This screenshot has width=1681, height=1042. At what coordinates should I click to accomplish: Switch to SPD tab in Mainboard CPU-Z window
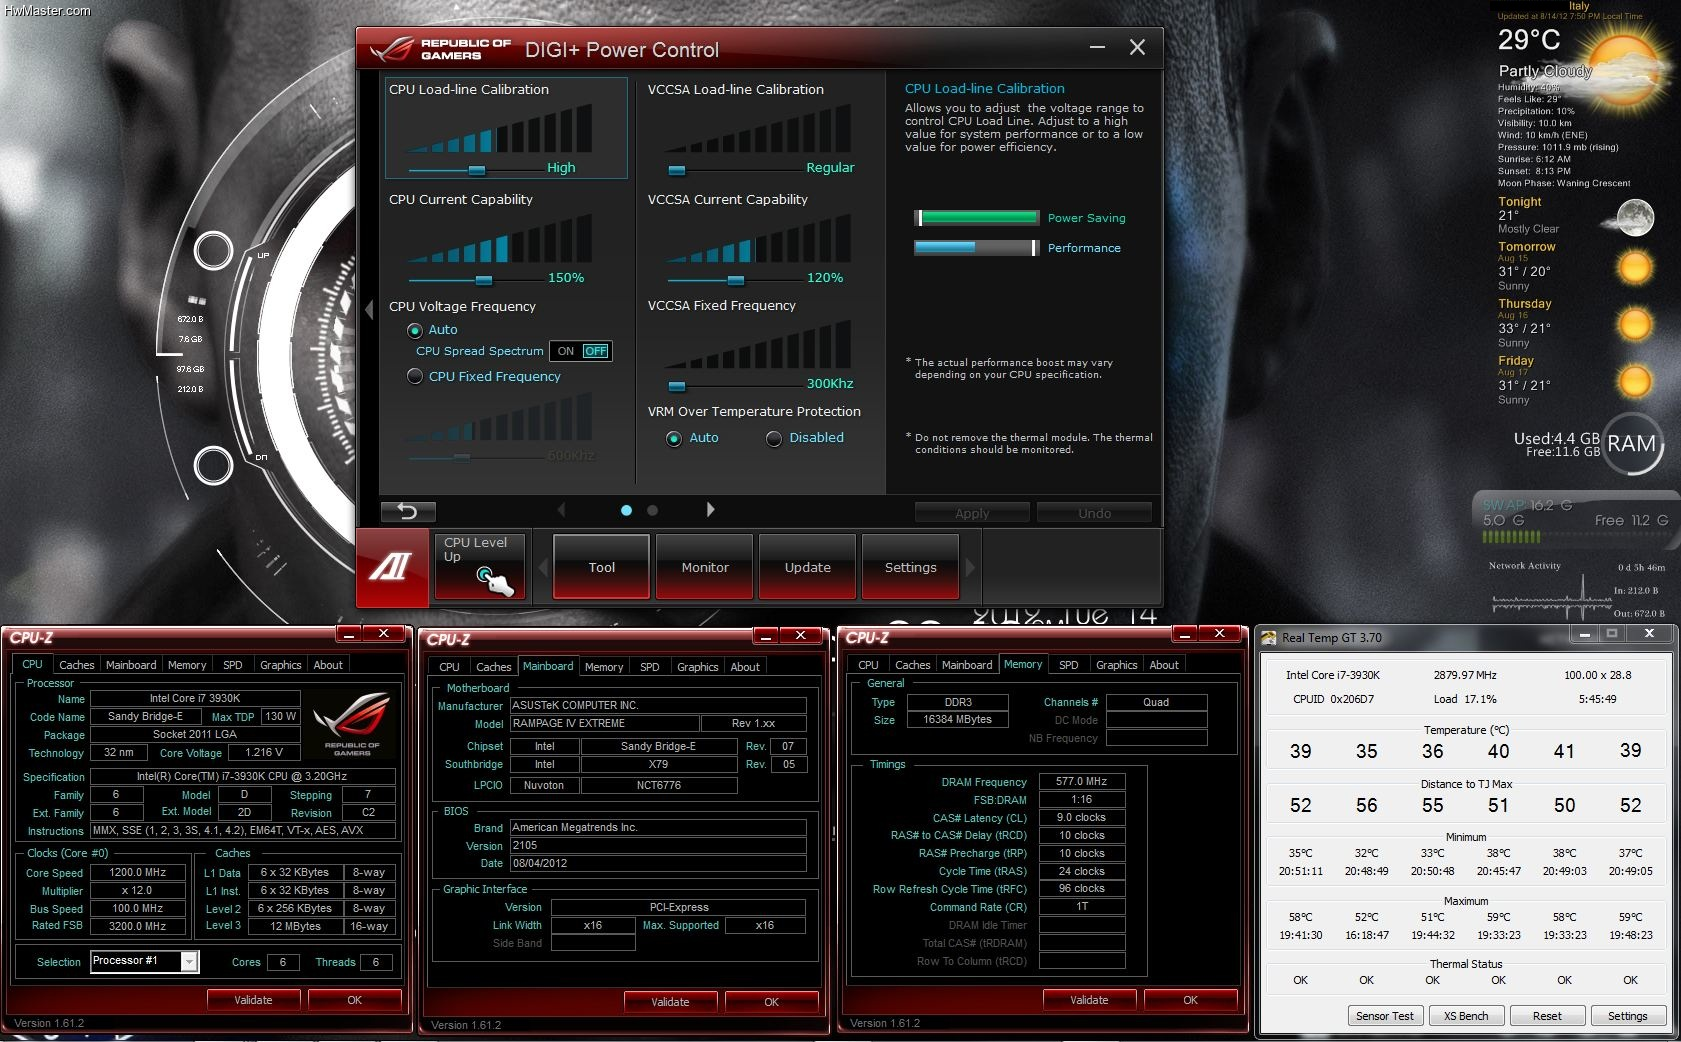tap(649, 667)
